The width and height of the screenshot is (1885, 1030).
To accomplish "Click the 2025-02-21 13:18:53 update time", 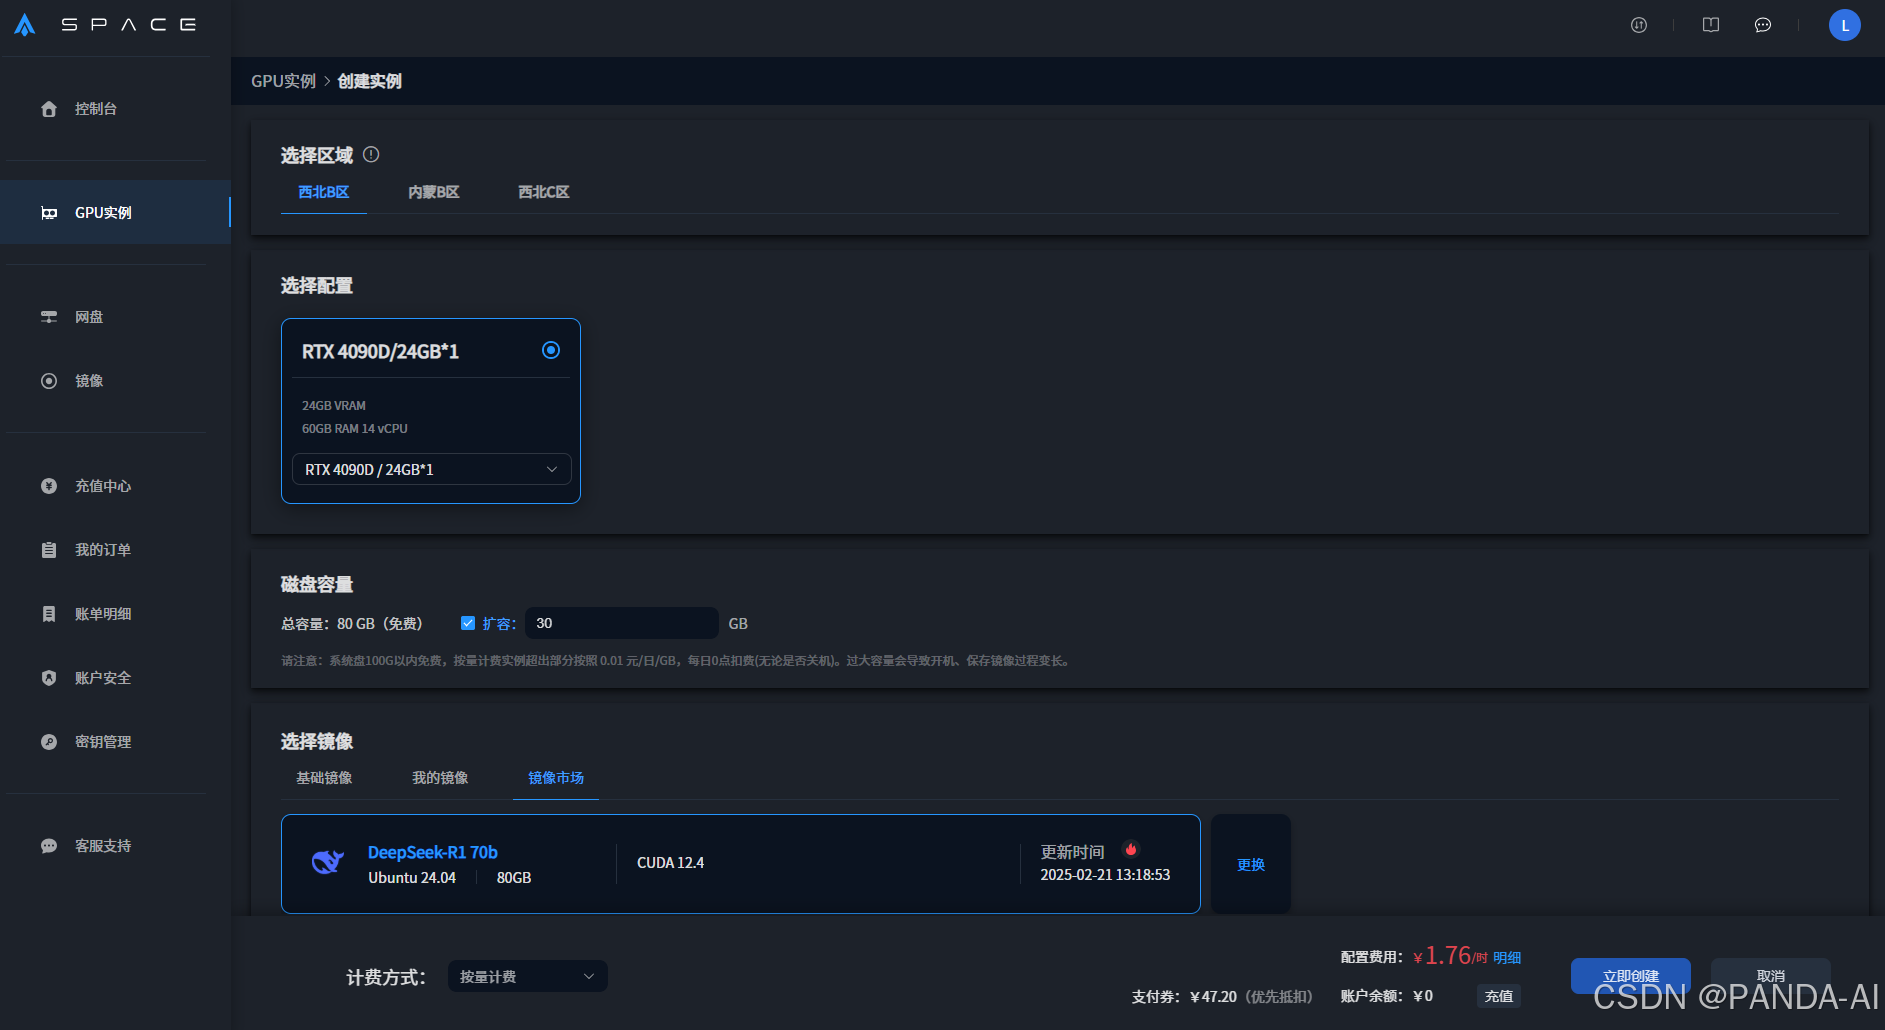I will tap(1105, 875).
